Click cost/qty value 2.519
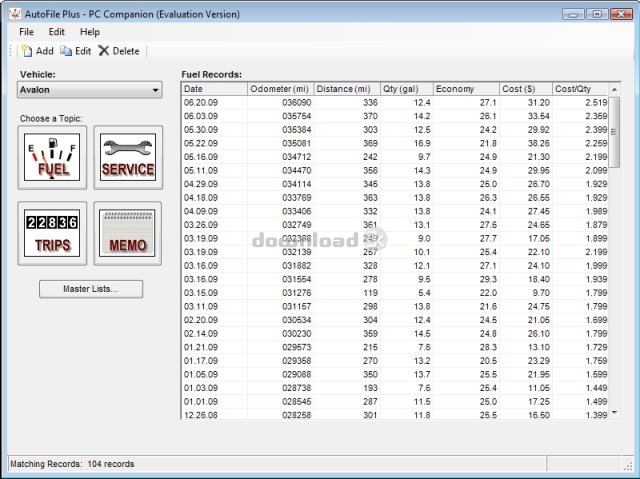640x479 pixels. 596,102
